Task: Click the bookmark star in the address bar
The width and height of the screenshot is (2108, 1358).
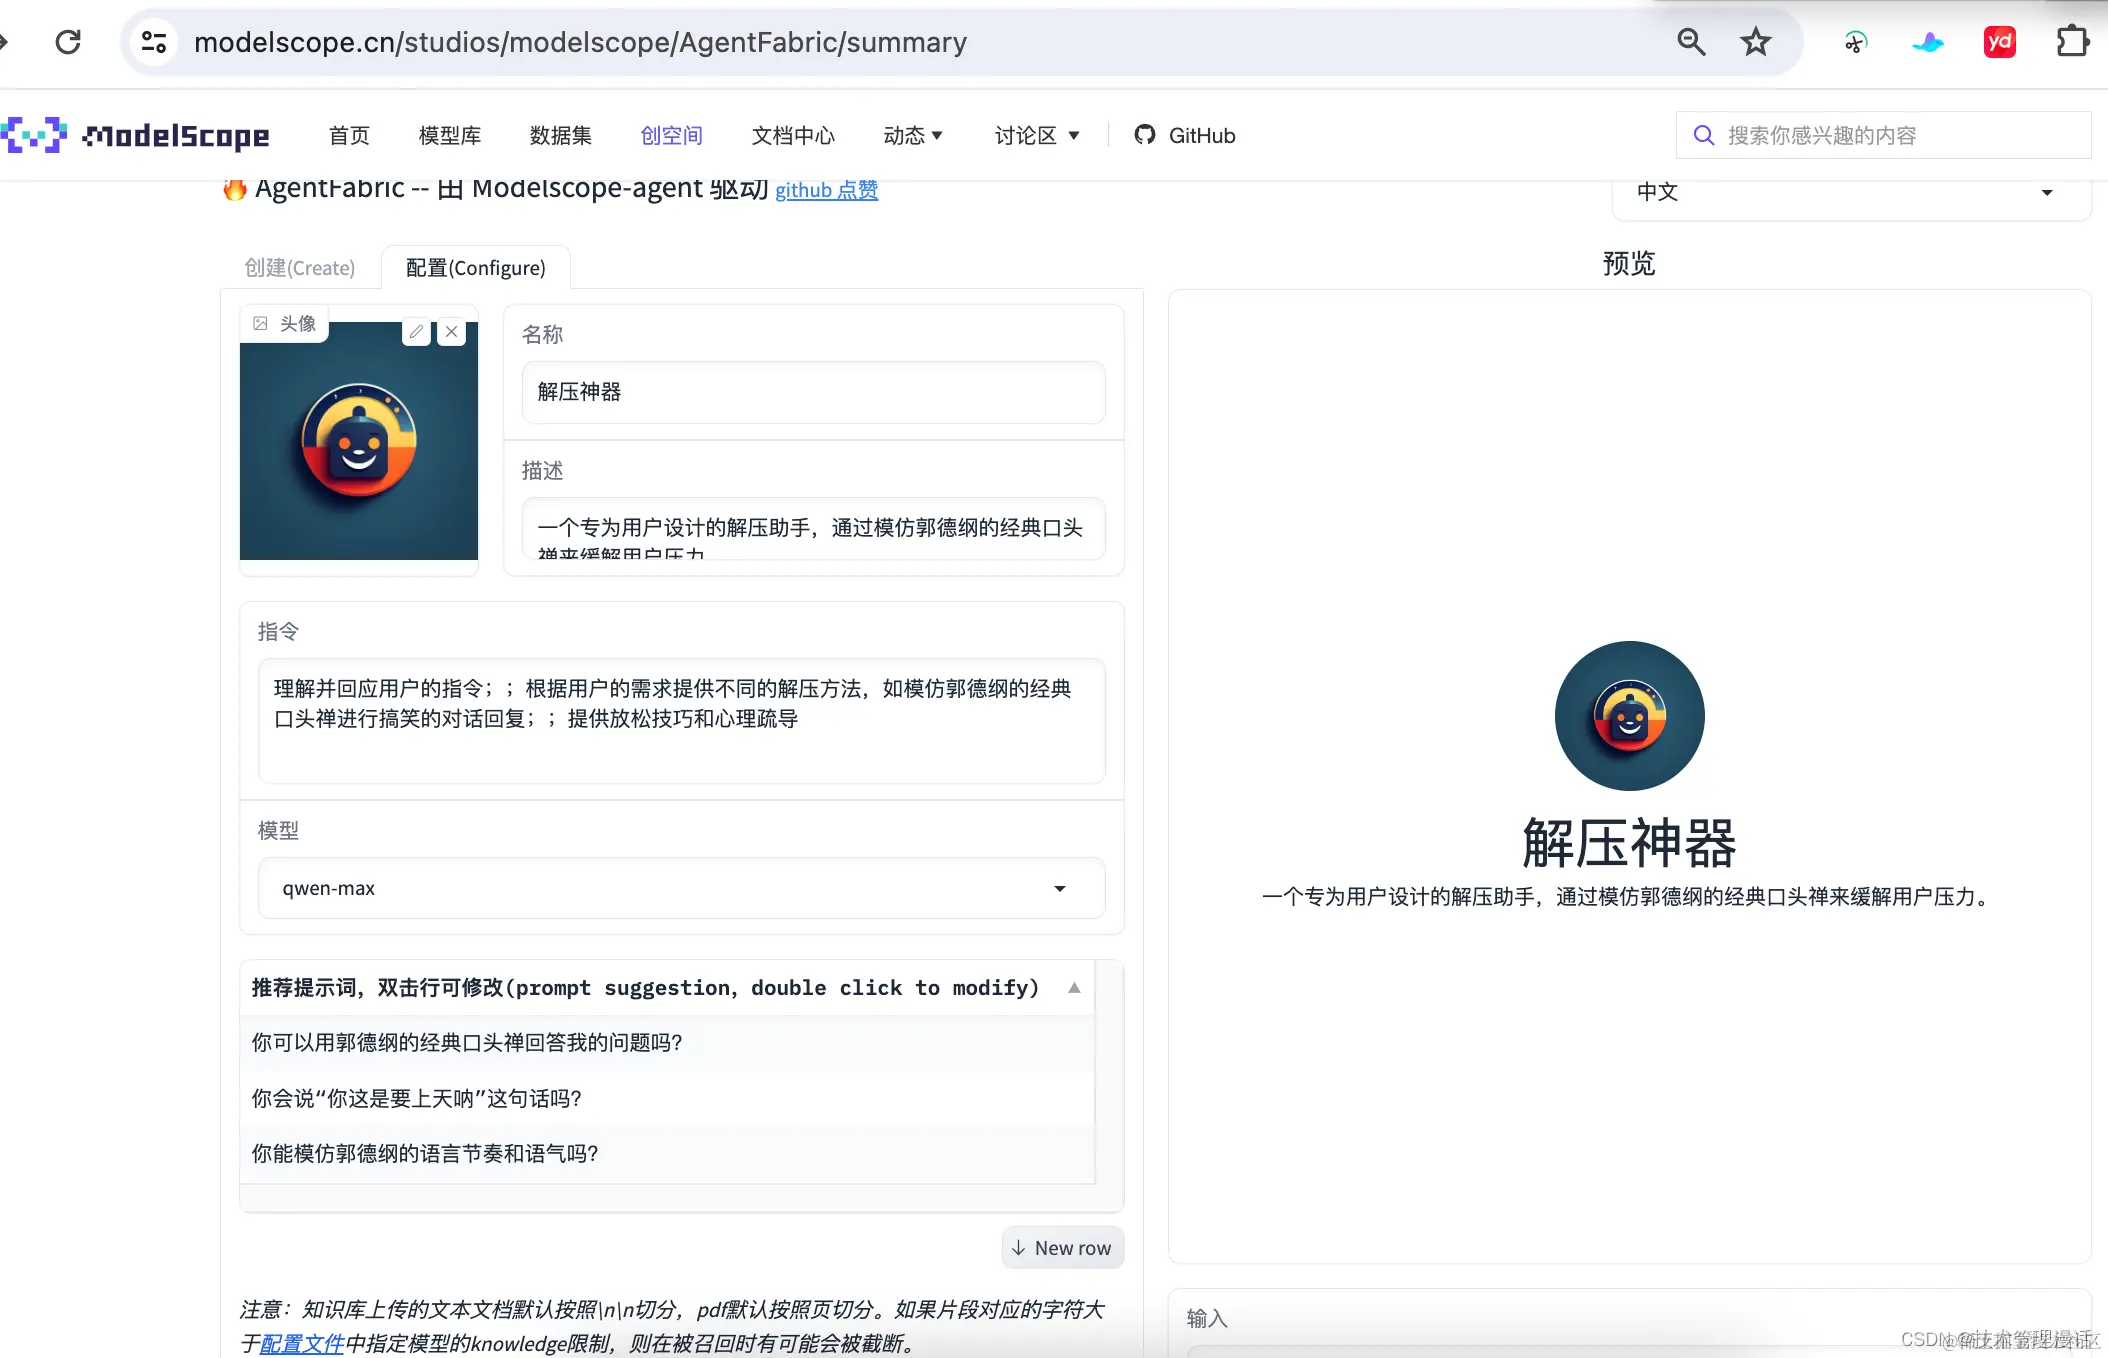Action: tap(1755, 41)
